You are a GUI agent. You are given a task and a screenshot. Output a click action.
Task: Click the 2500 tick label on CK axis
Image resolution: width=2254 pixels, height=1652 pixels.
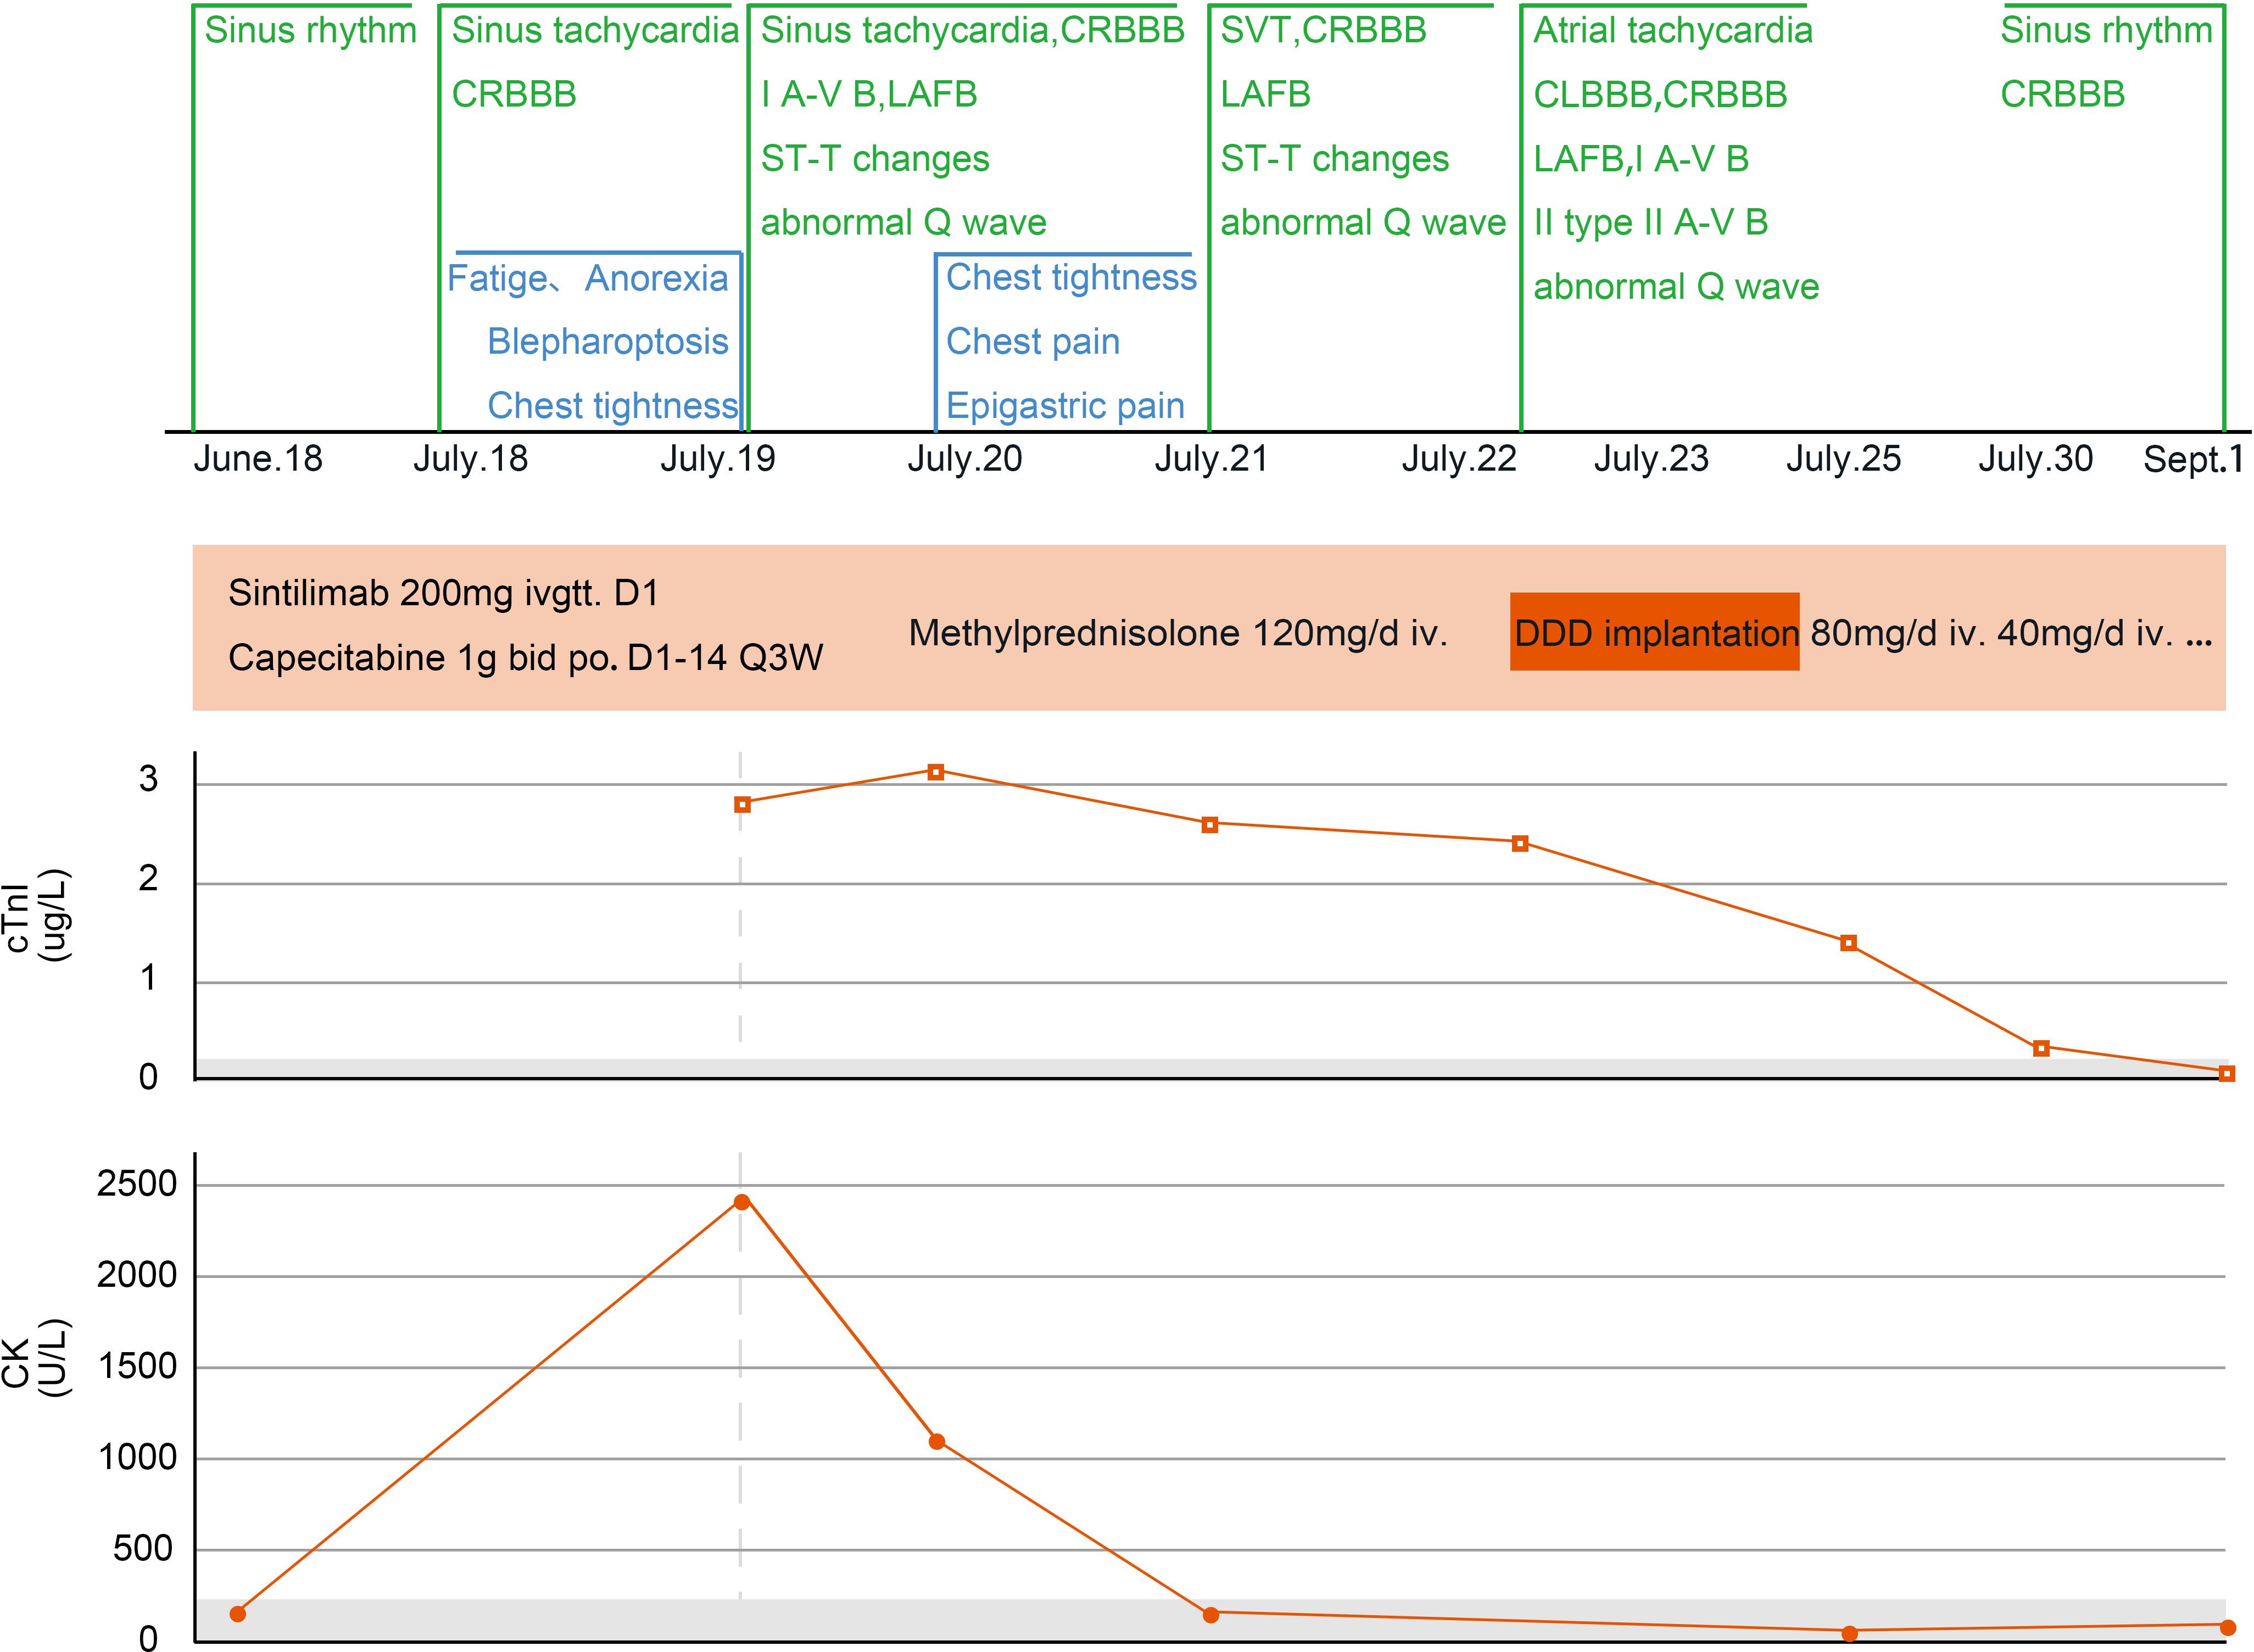point(137,1185)
